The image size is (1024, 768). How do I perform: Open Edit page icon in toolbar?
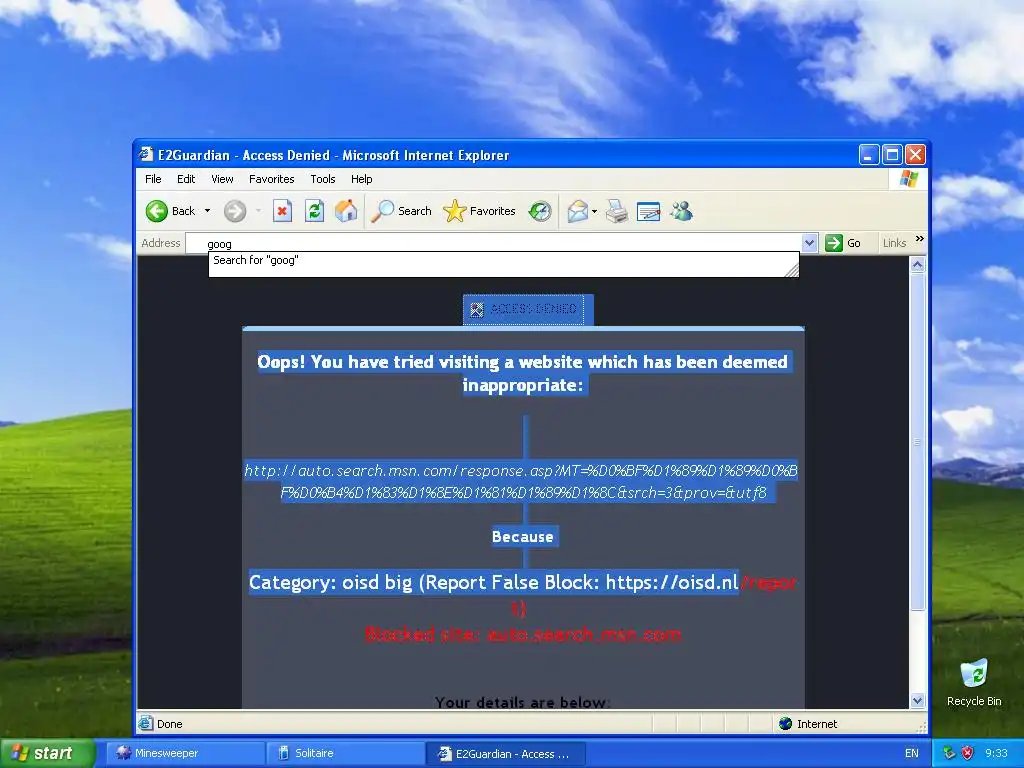click(x=648, y=211)
